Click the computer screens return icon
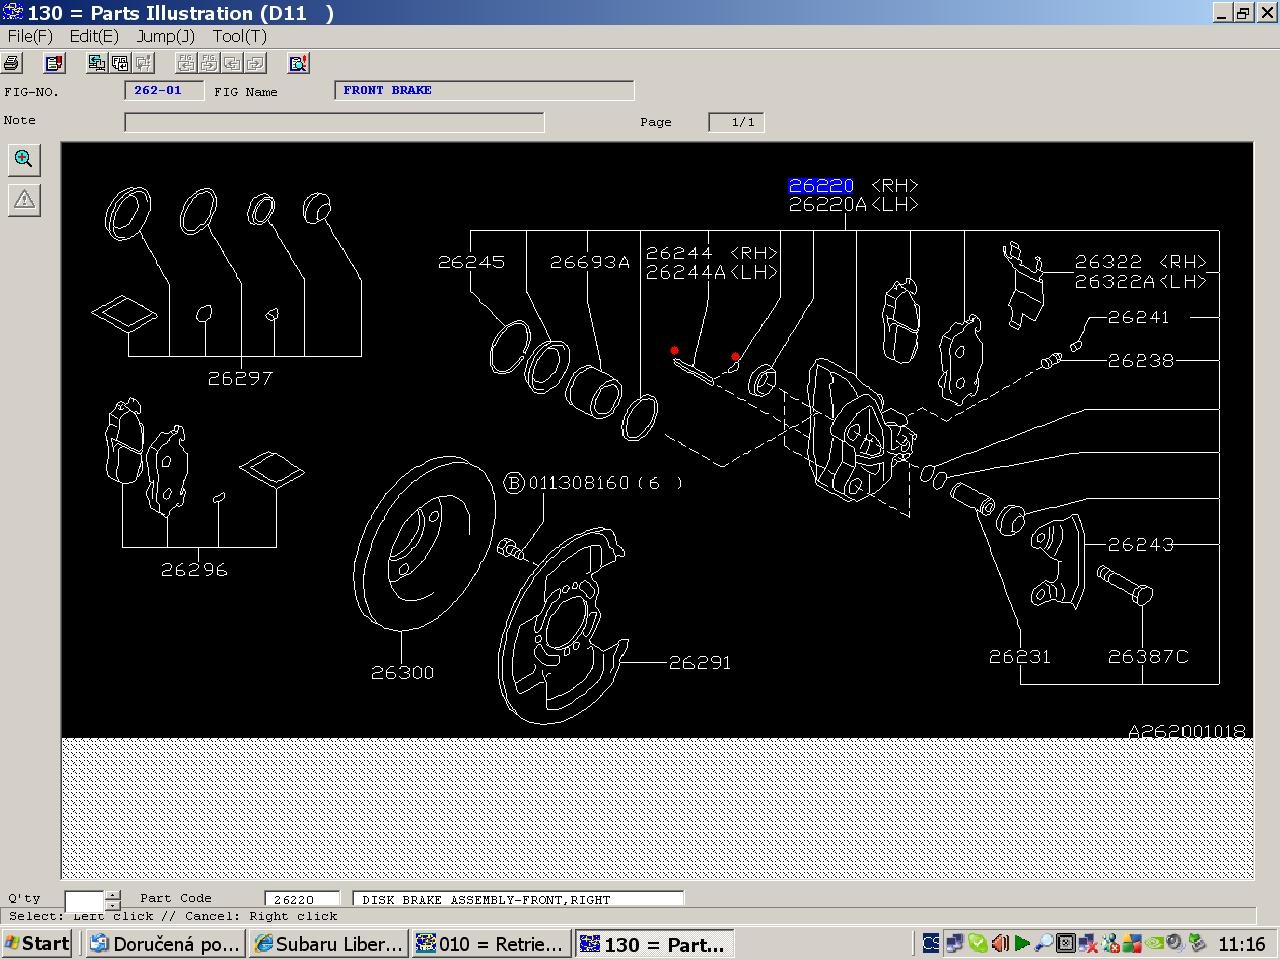 click(97, 63)
